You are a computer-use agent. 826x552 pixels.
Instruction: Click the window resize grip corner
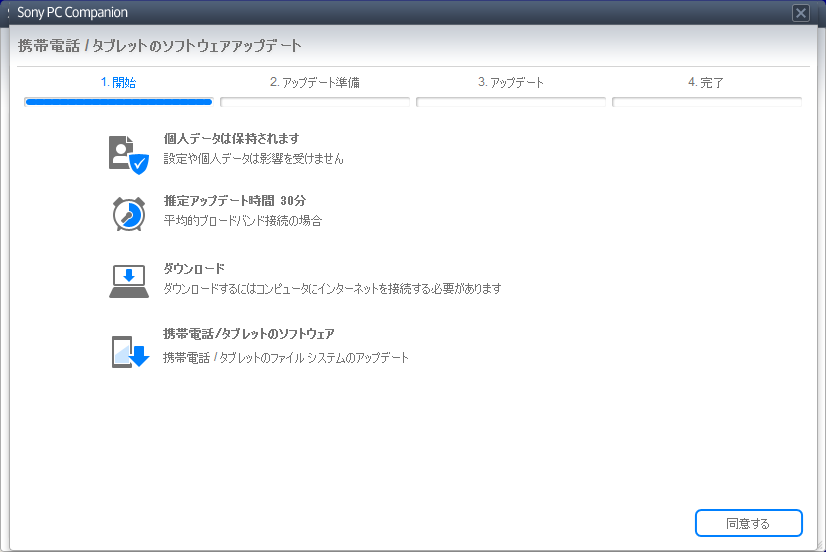[820, 546]
